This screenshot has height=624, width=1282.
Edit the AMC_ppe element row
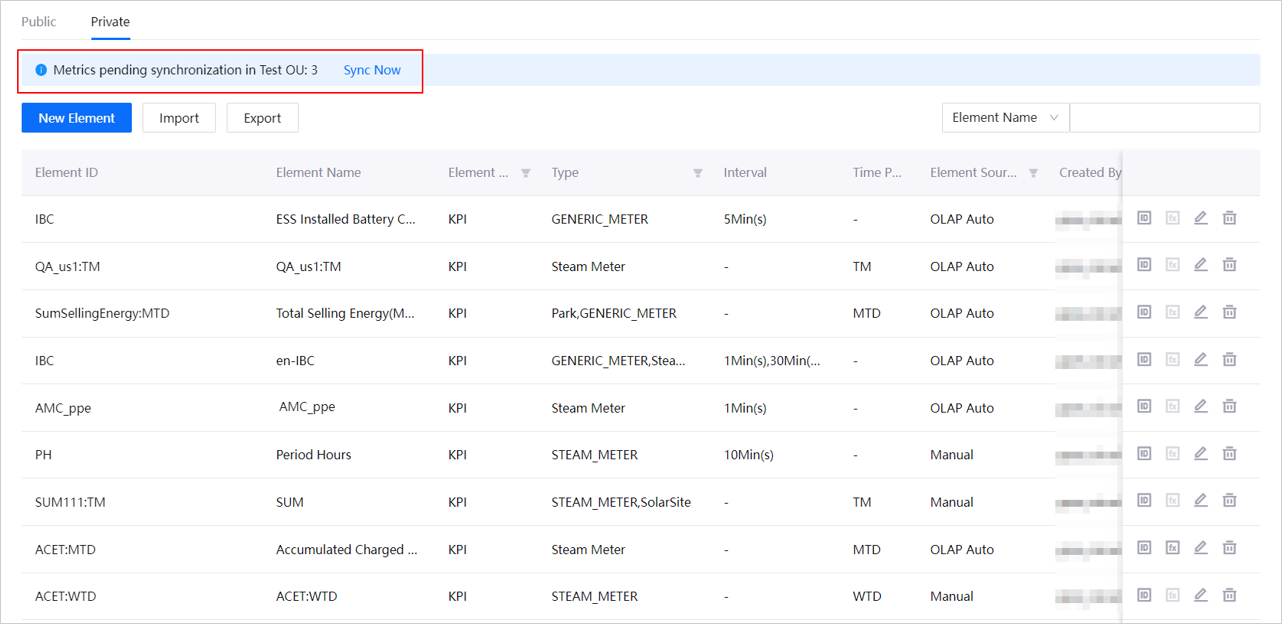tap(1201, 406)
